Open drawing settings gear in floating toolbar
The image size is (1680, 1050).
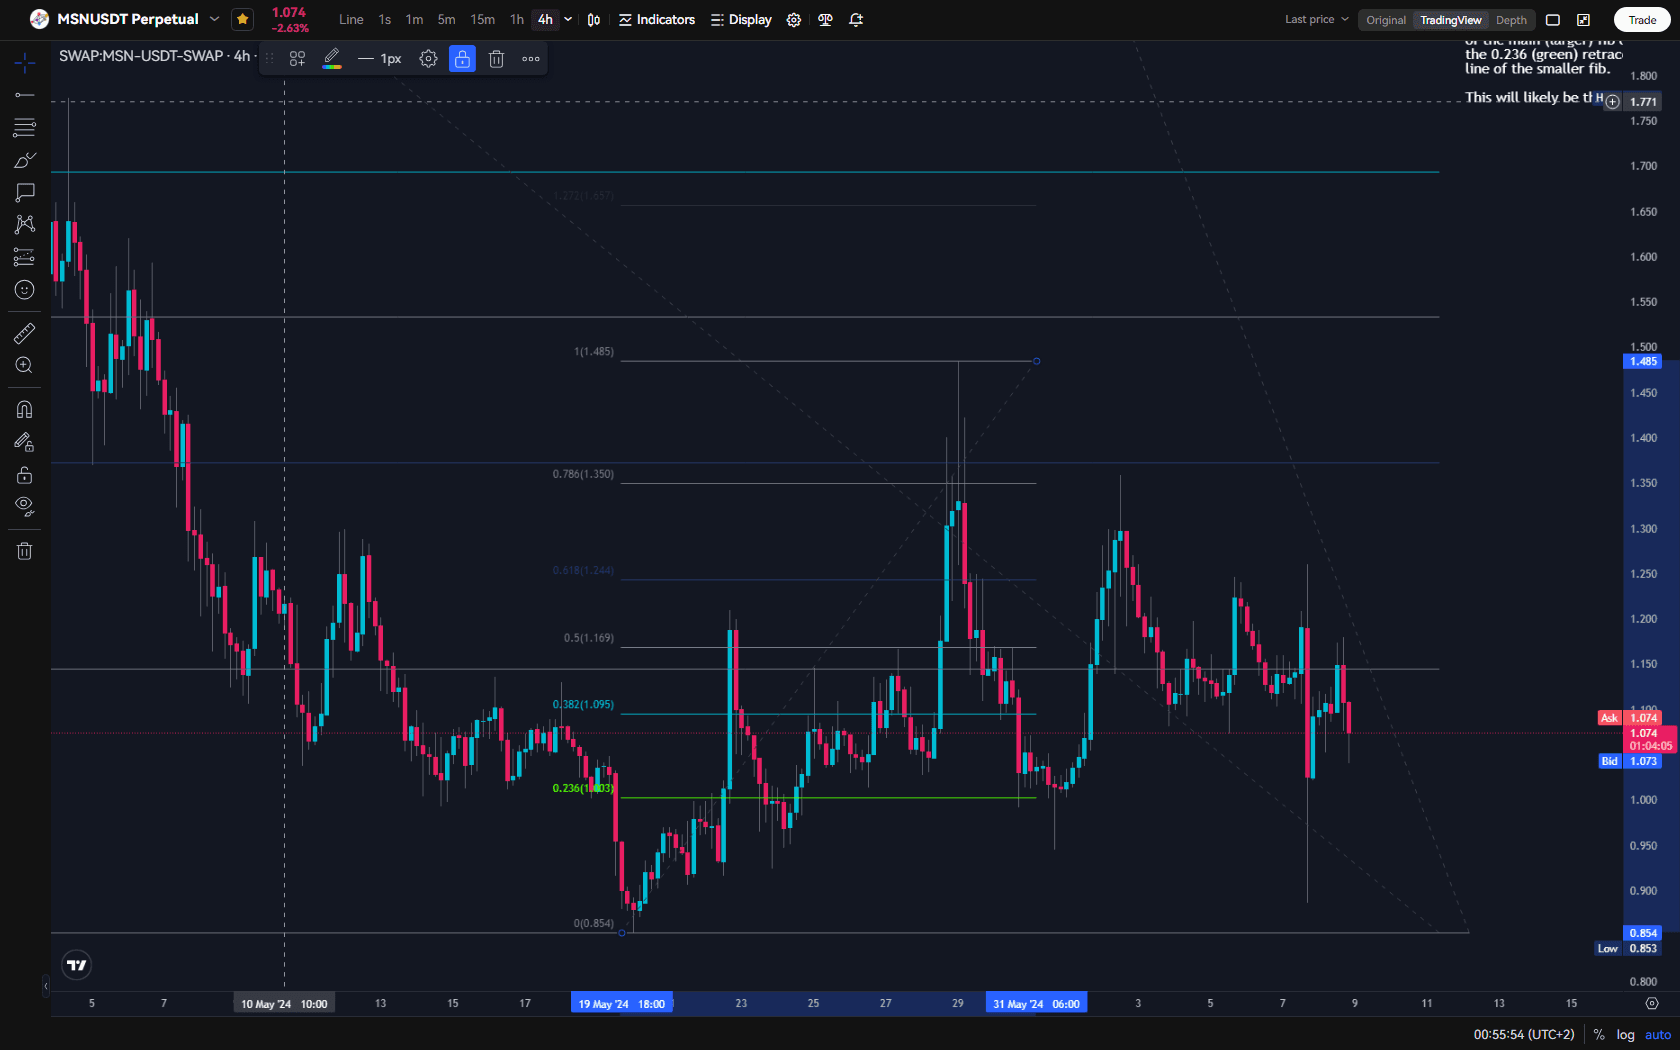point(428,59)
